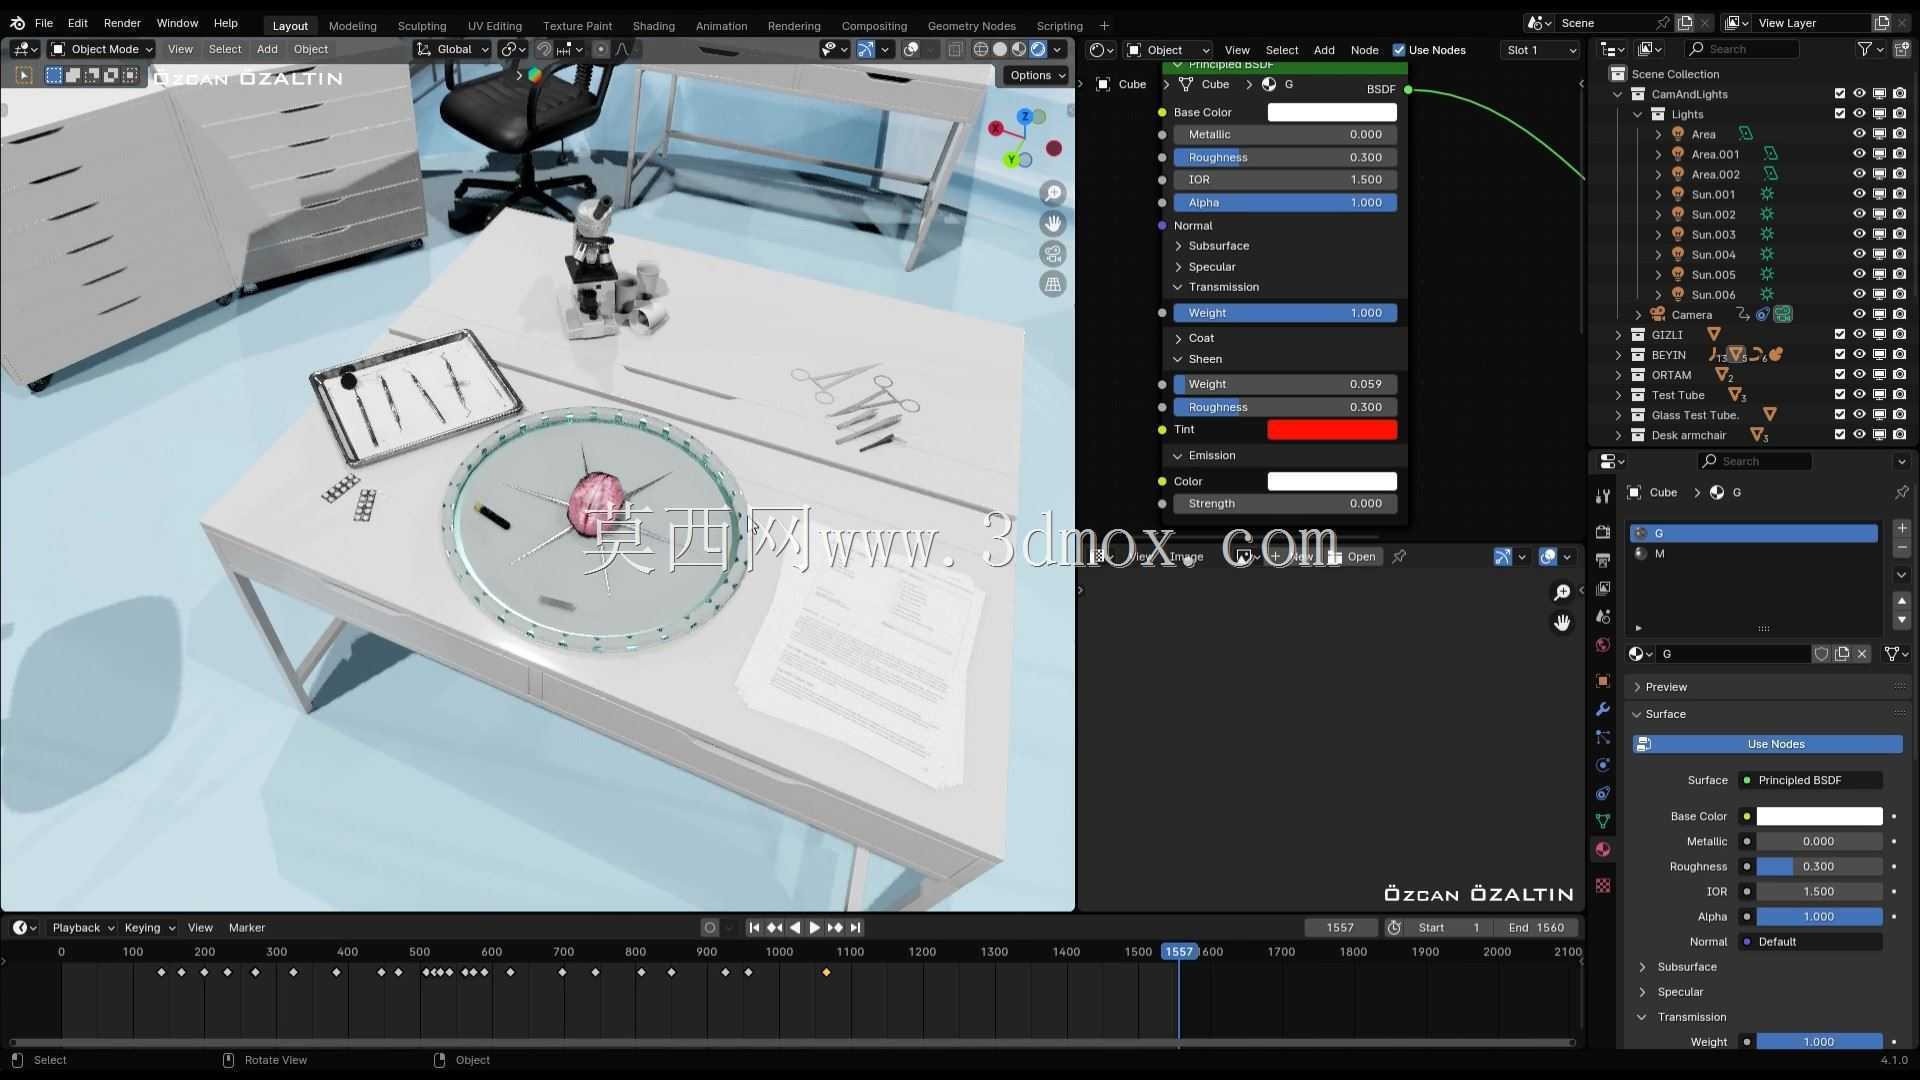Open the Object Mode dropdown
This screenshot has height=1080, width=1920.
(101, 49)
